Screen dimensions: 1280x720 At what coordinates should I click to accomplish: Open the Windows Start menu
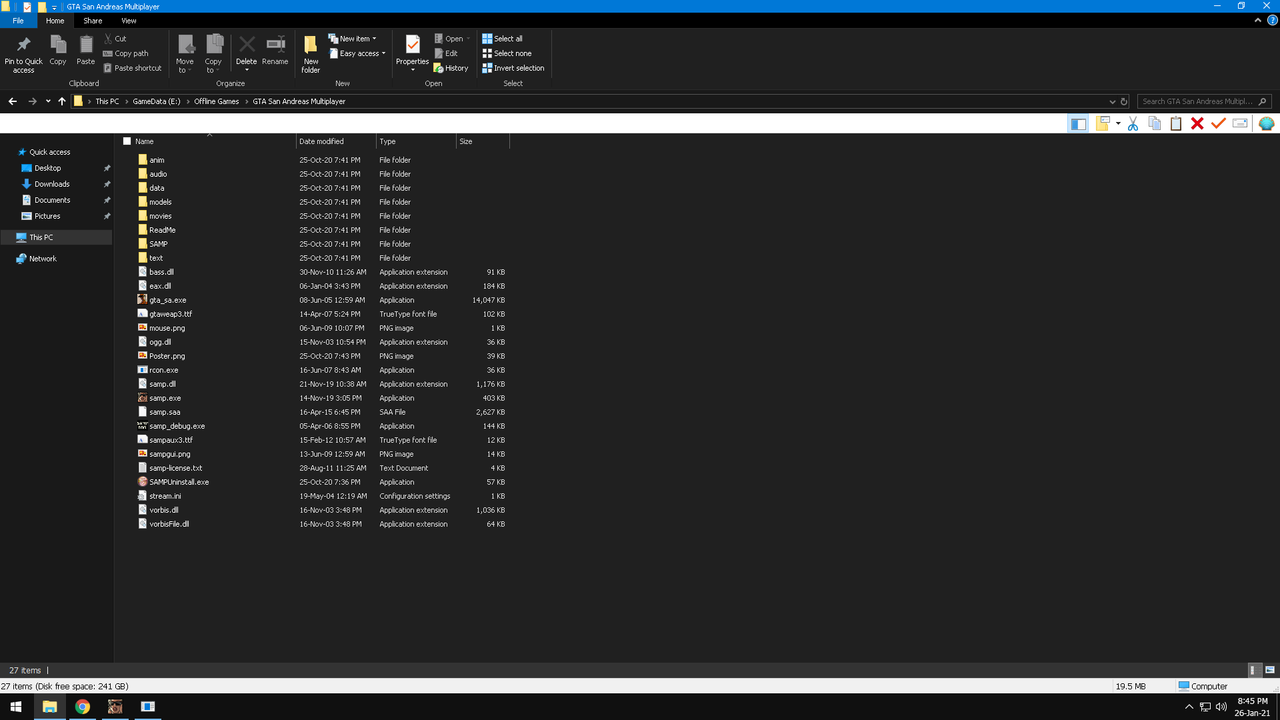[16, 707]
